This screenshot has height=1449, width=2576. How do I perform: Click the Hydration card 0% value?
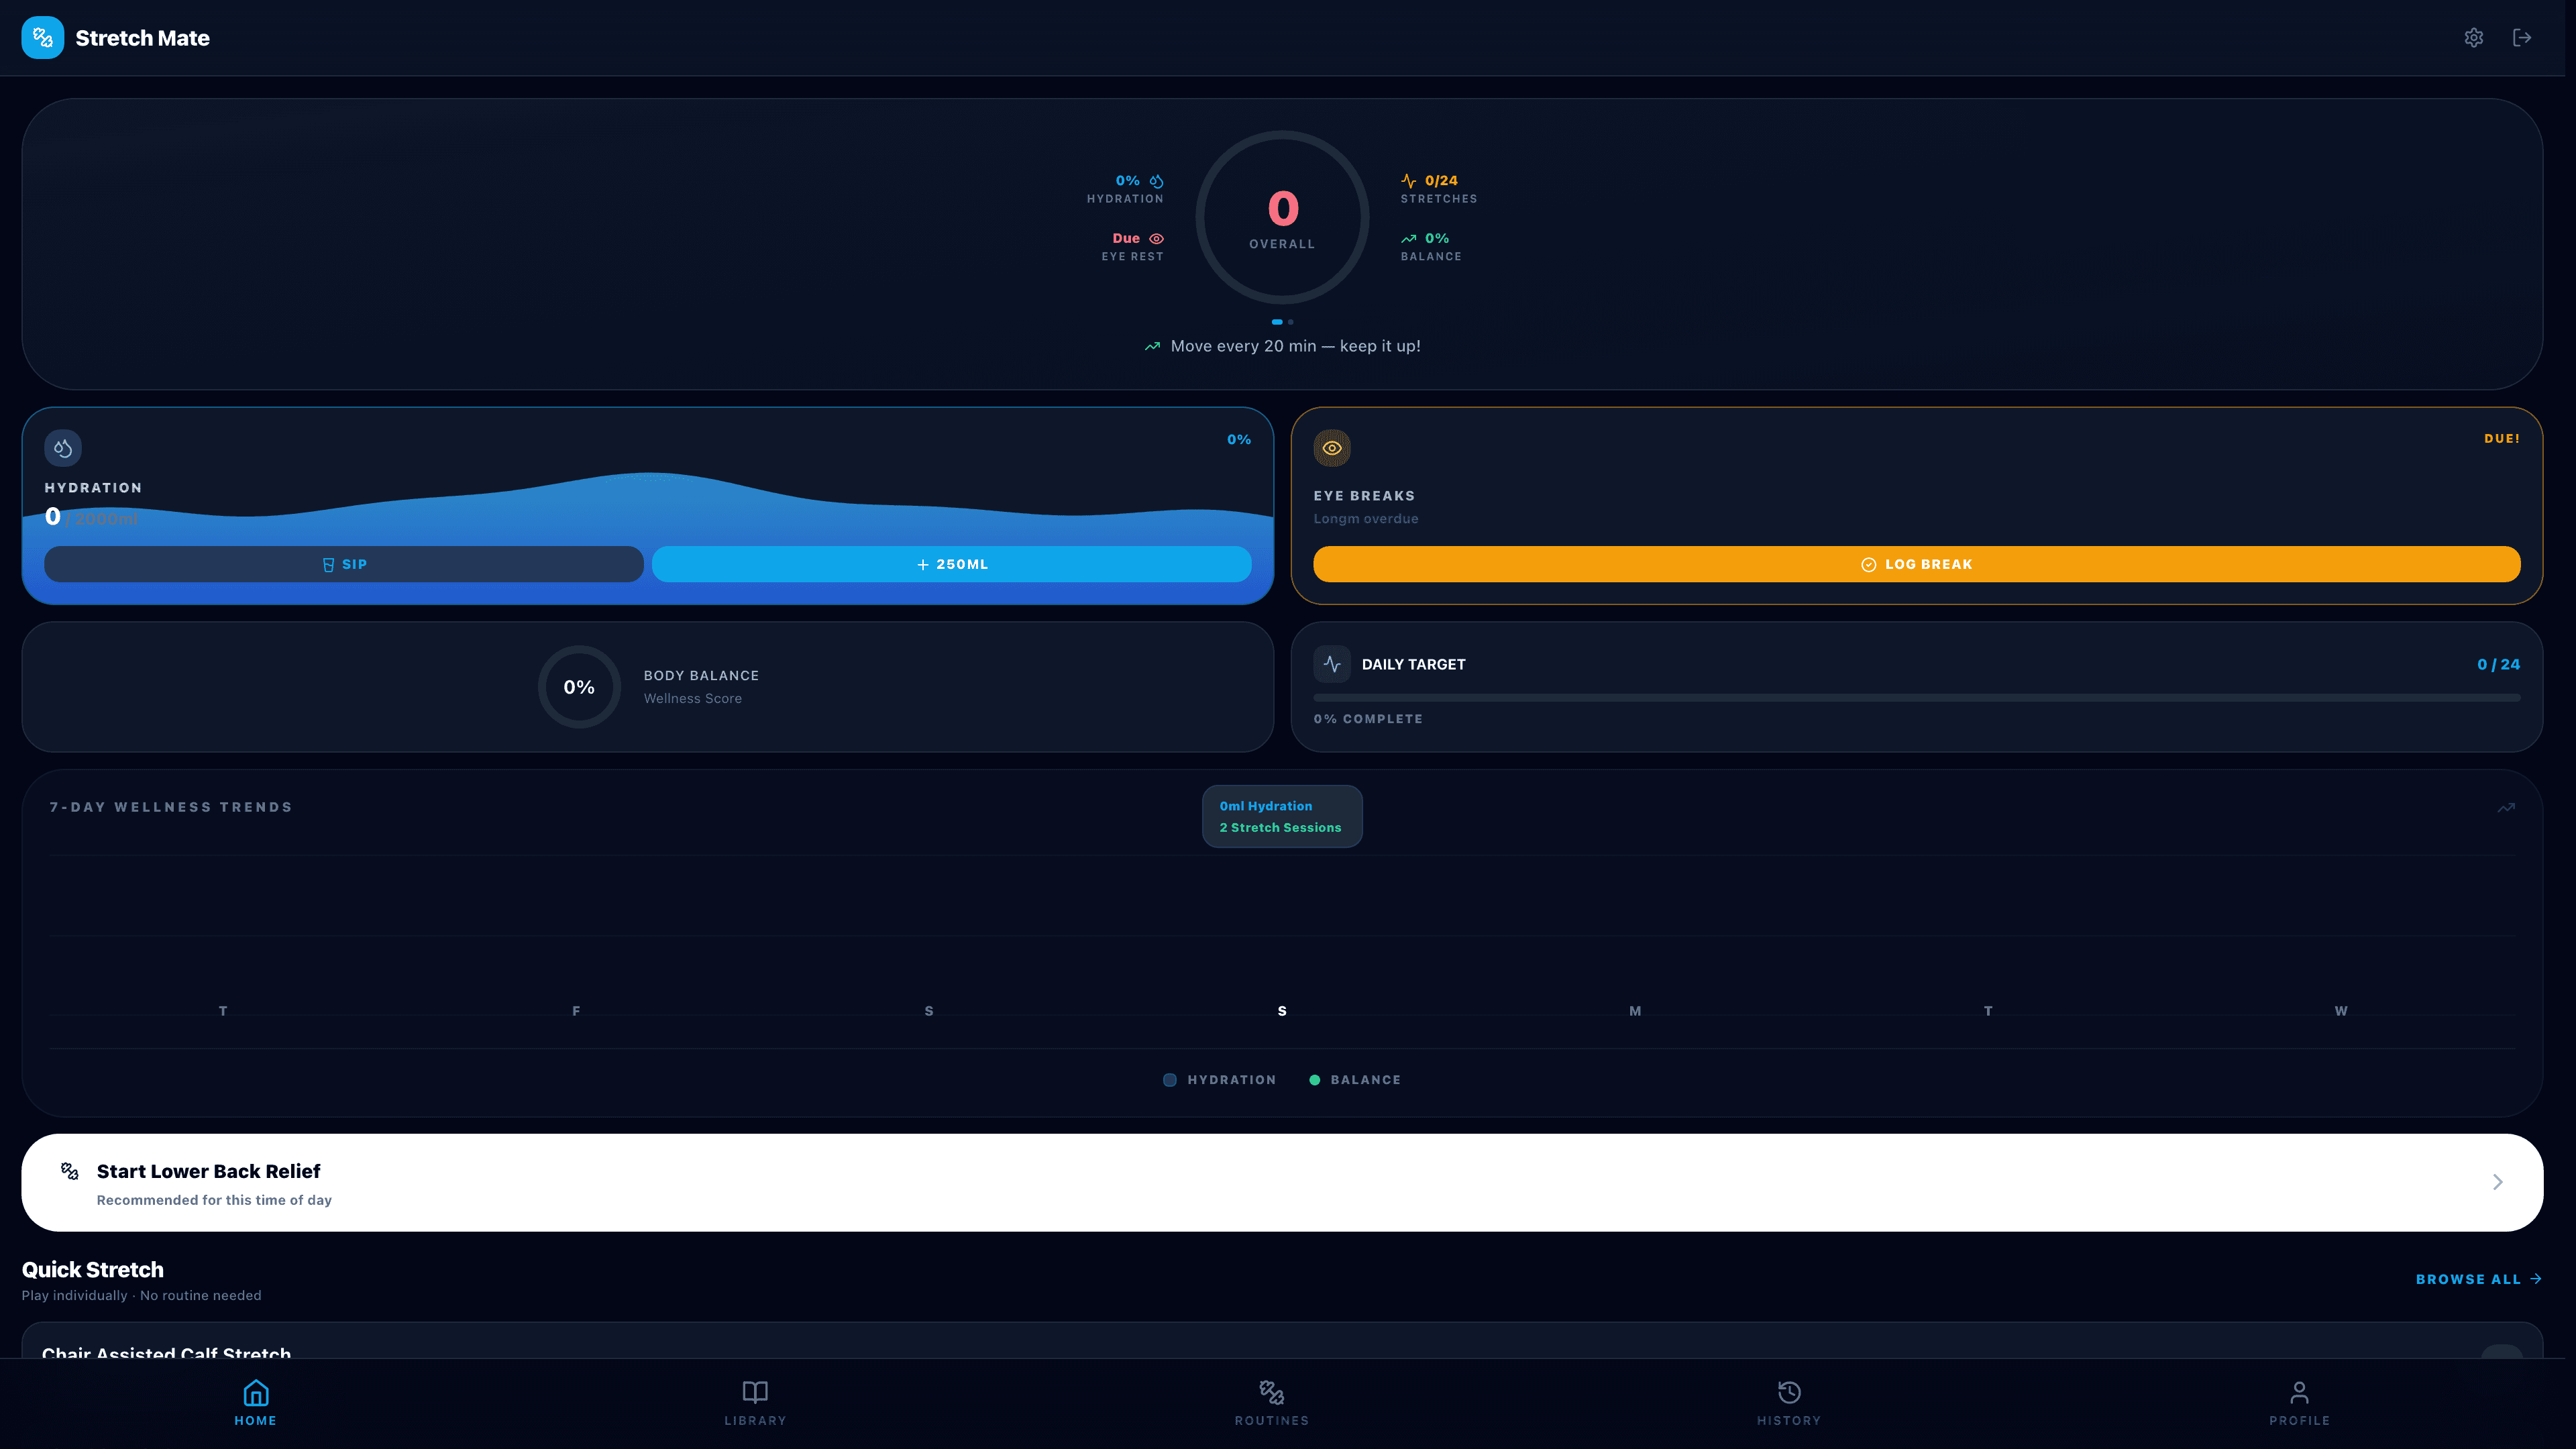pyautogui.click(x=1239, y=440)
